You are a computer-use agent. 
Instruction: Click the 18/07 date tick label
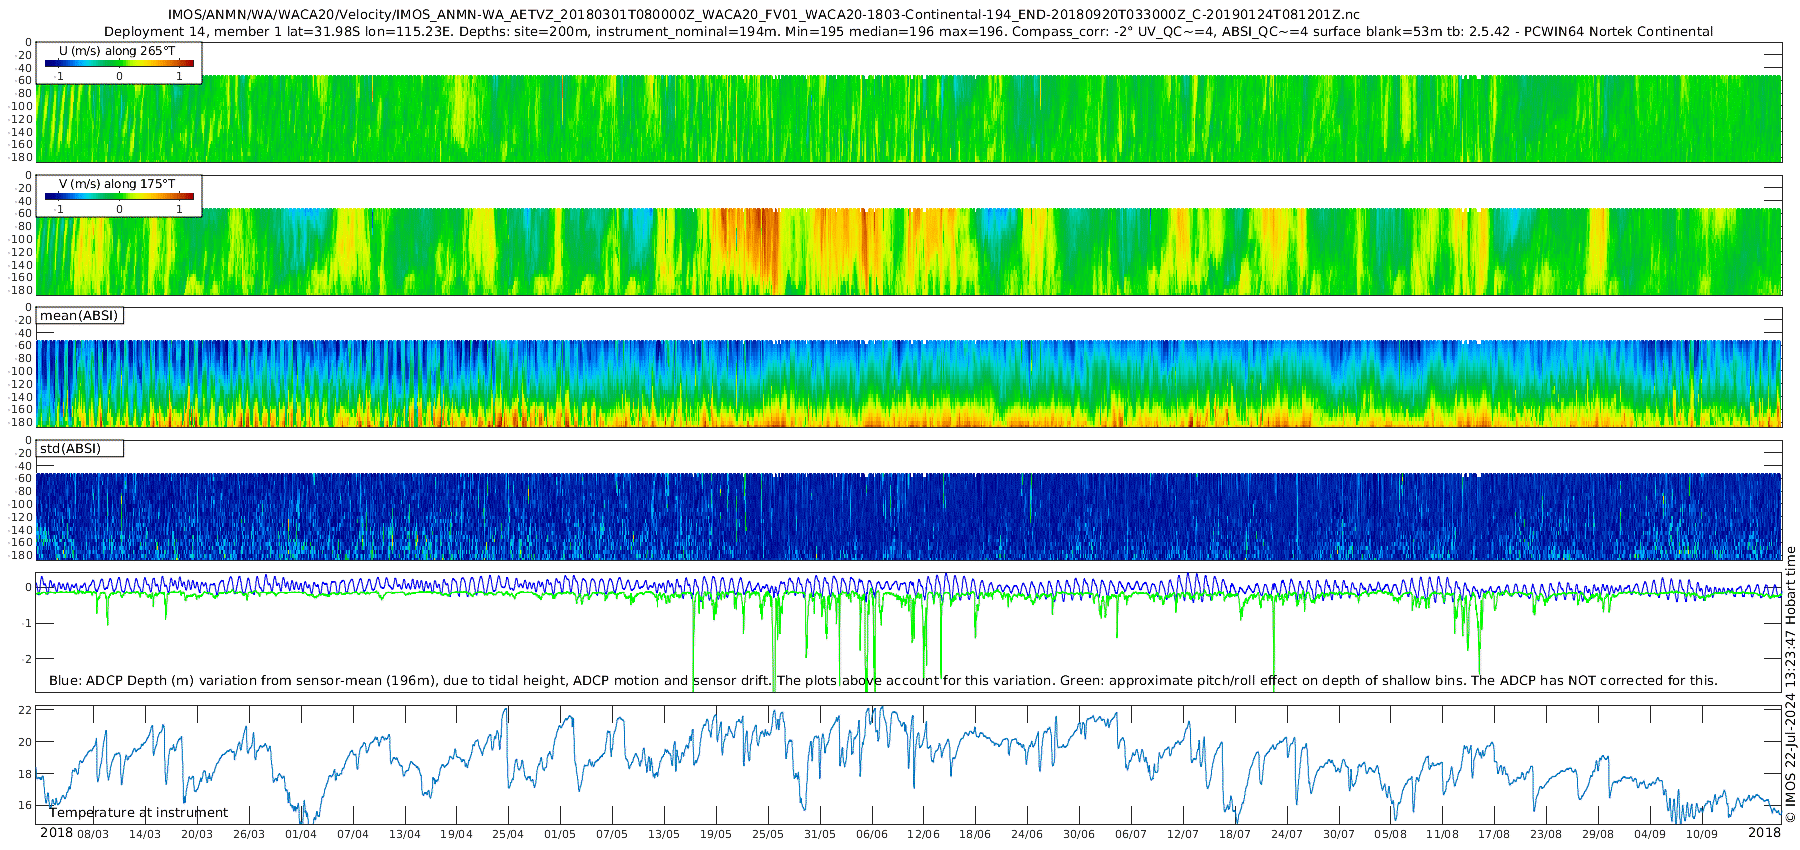click(1235, 834)
